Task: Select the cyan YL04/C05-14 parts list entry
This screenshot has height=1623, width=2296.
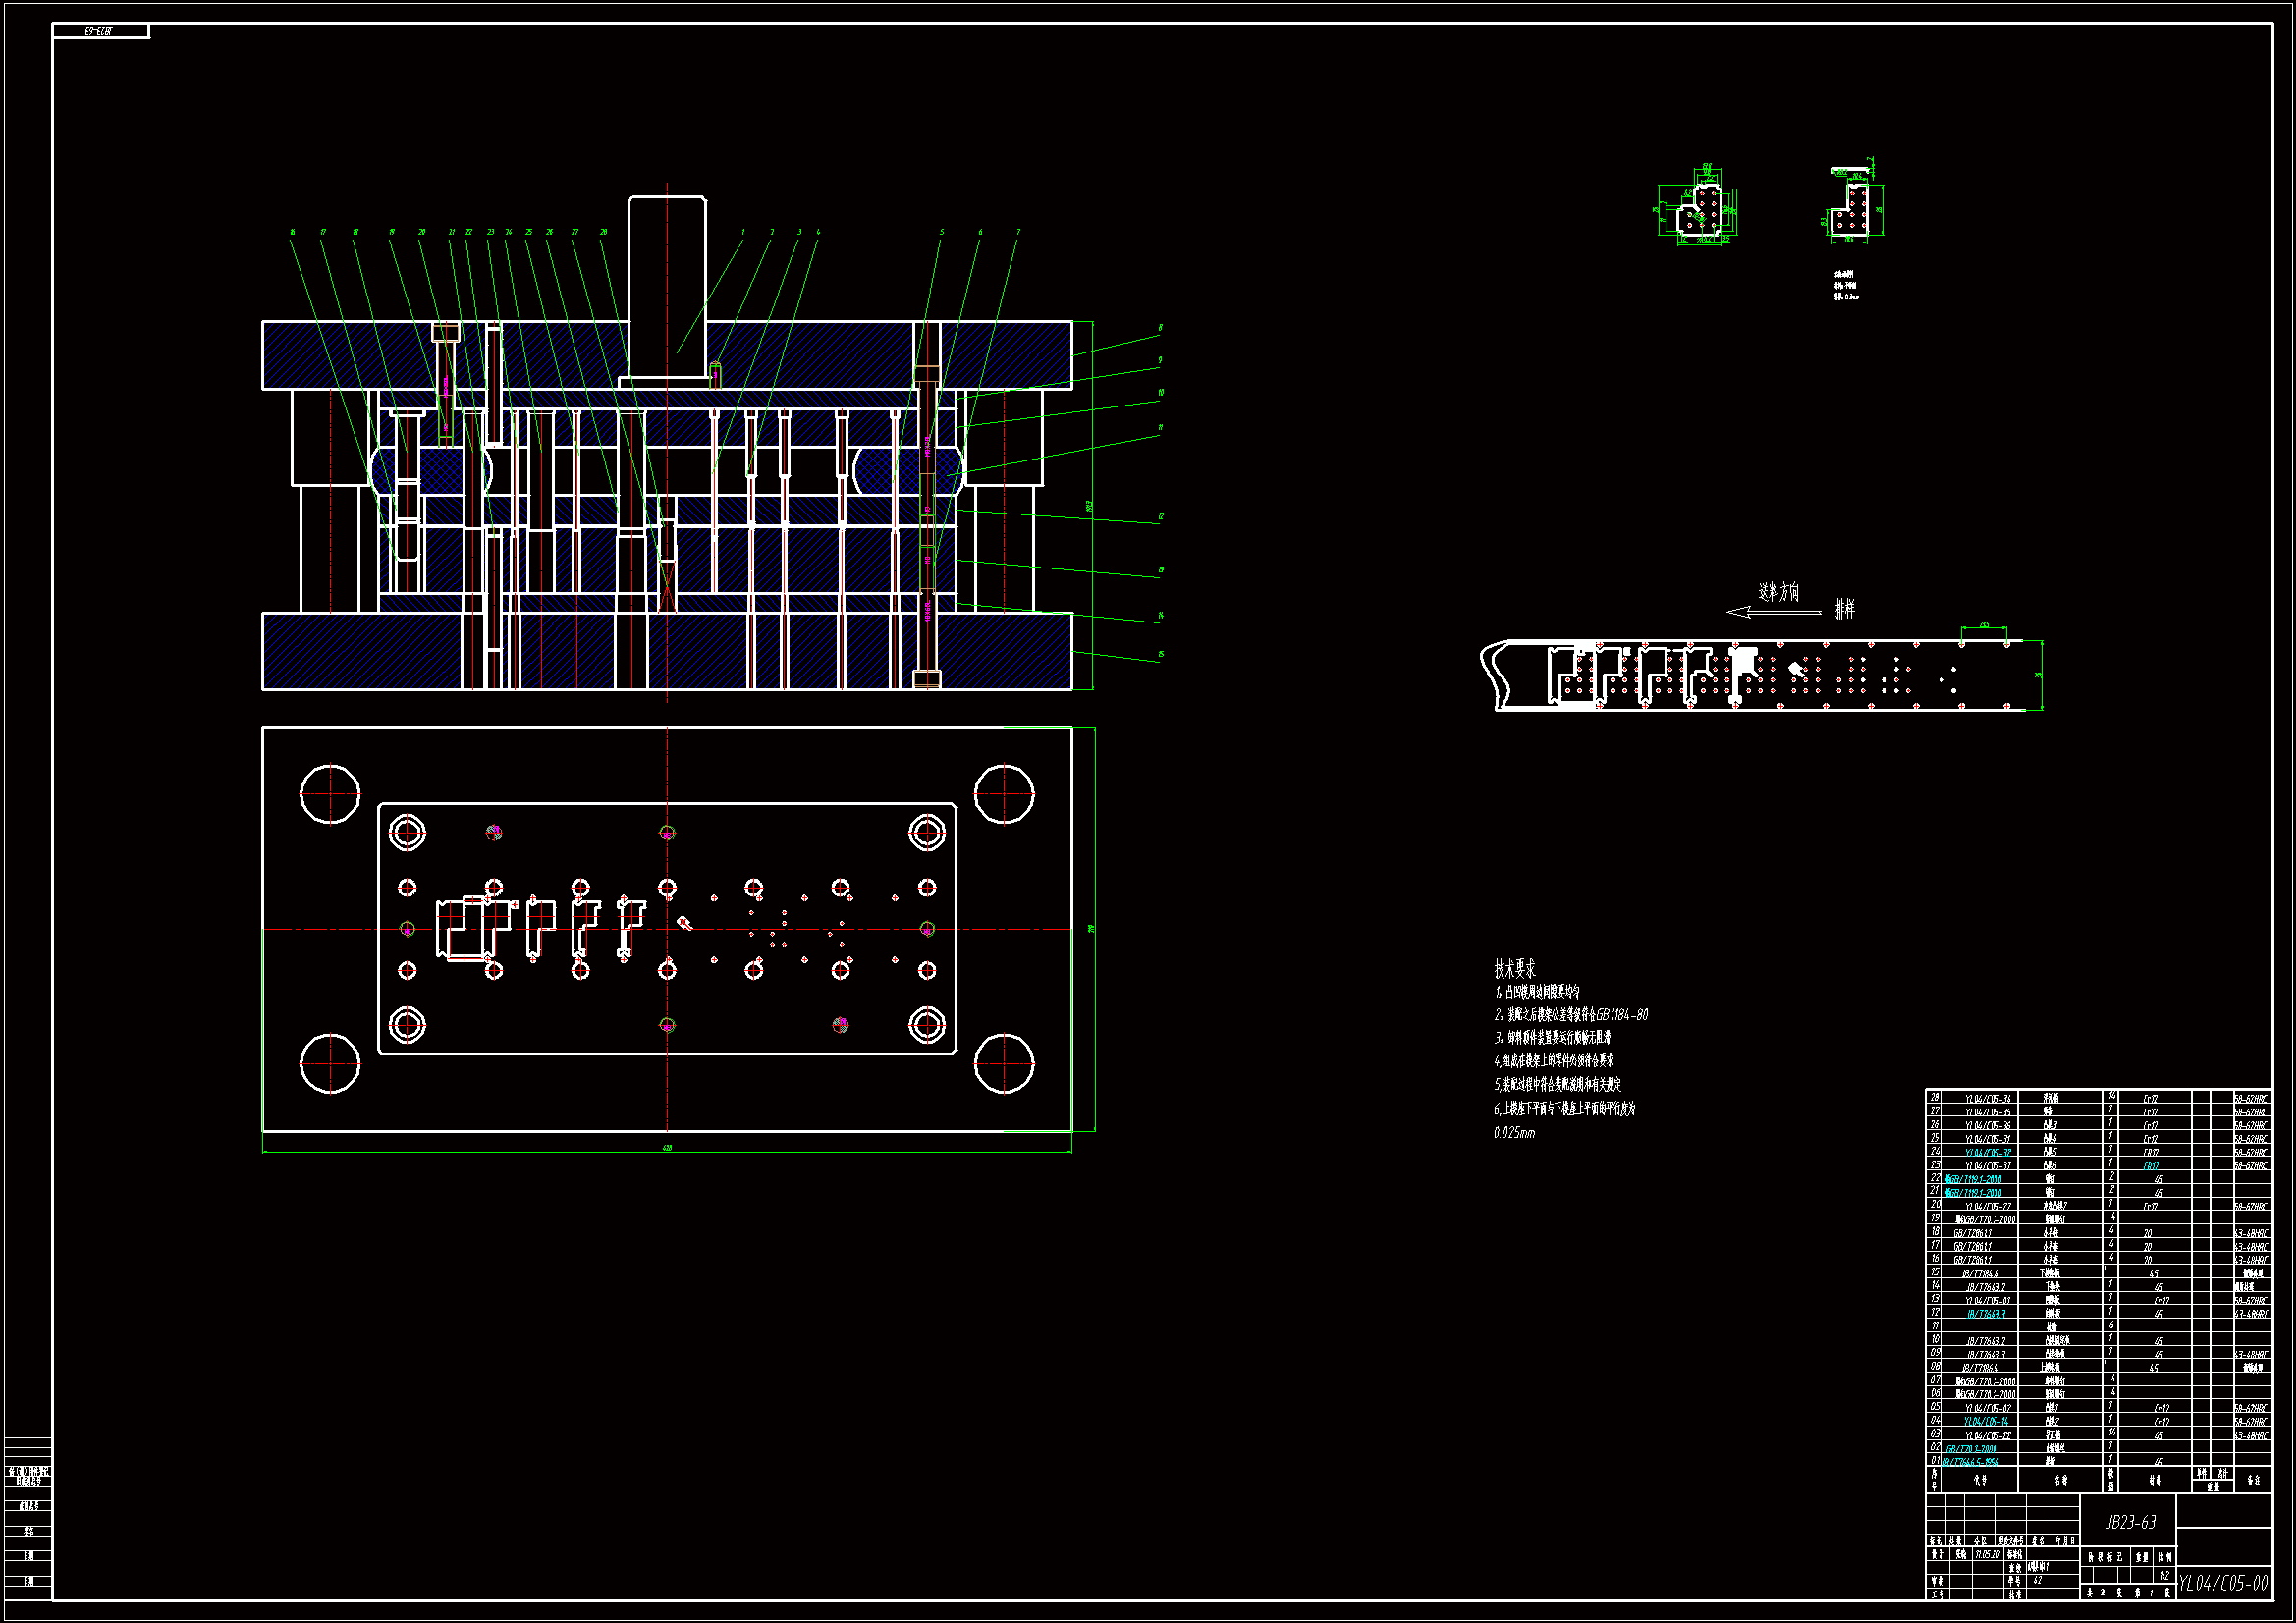Action: tap(1985, 1421)
